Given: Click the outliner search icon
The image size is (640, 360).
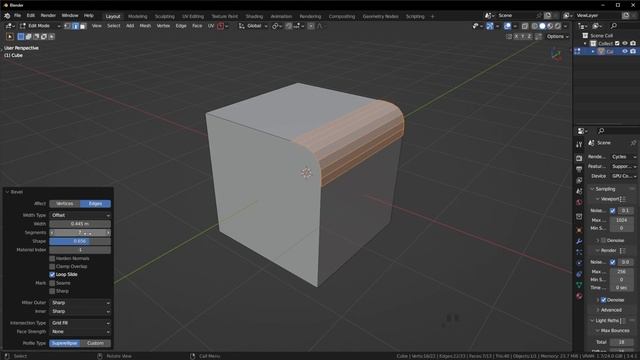Looking at the screenshot, I should (x=613, y=26).
